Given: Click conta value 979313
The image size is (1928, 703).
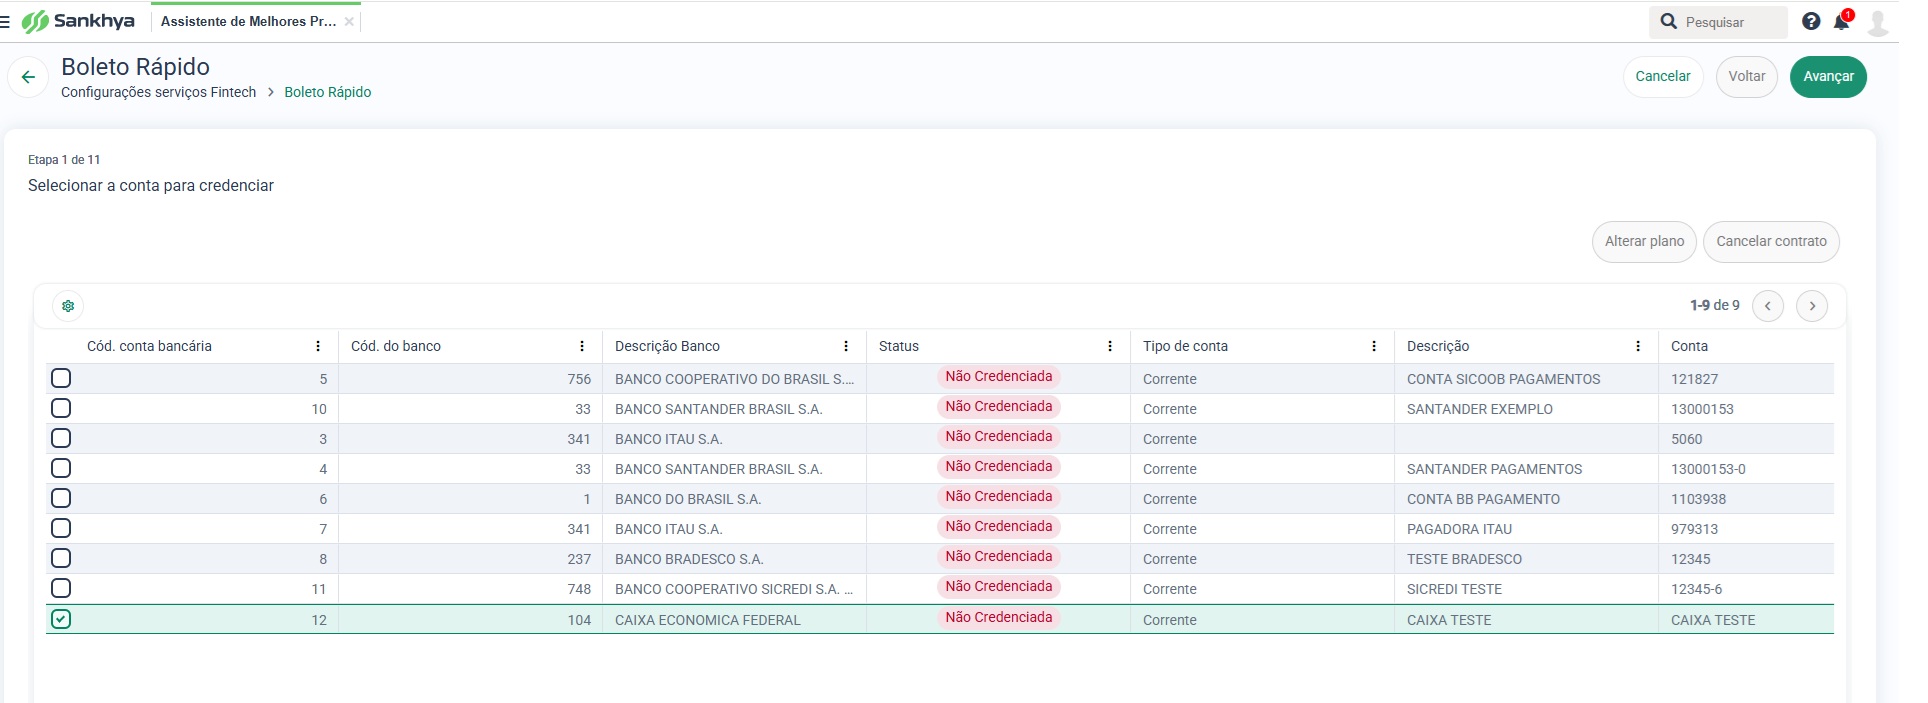Looking at the screenshot, I should [x=1694, y=529].
